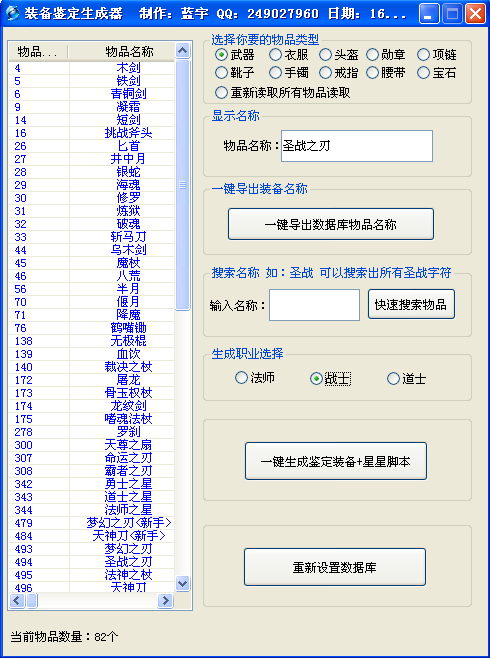This screenshot has width=490, height=658.
Task: Click the horizontal scroll right arrow
Action: [165, 601]
